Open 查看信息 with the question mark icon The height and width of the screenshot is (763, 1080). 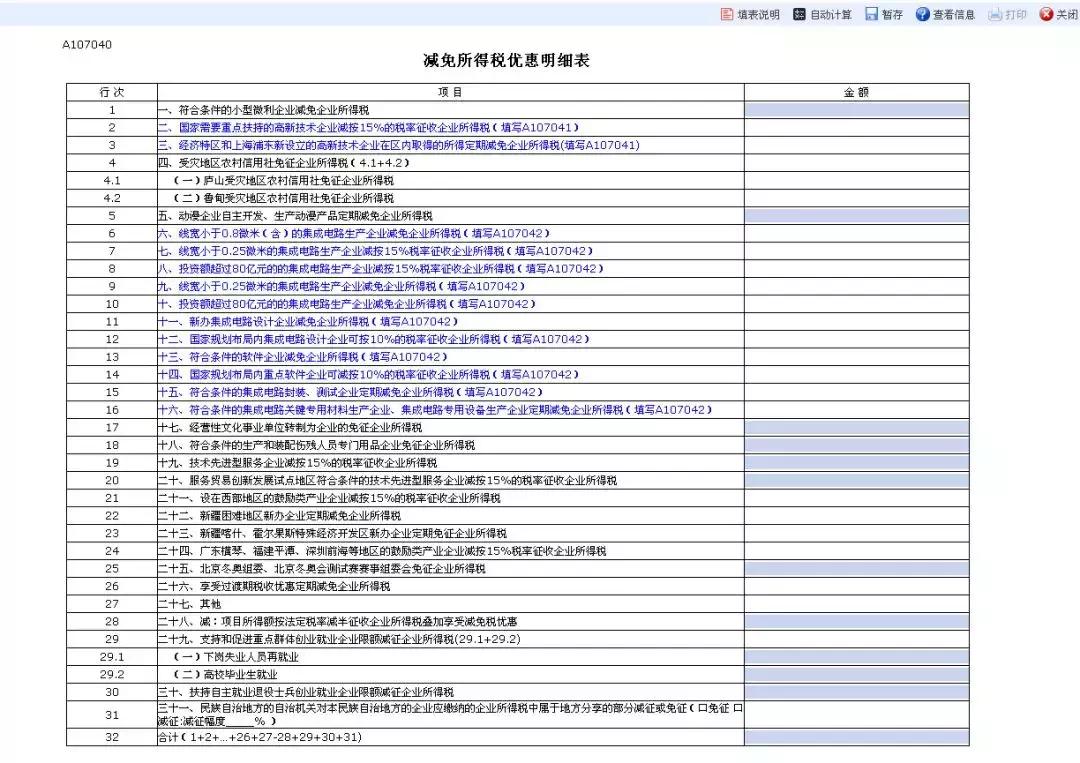(x=921, y=14)
